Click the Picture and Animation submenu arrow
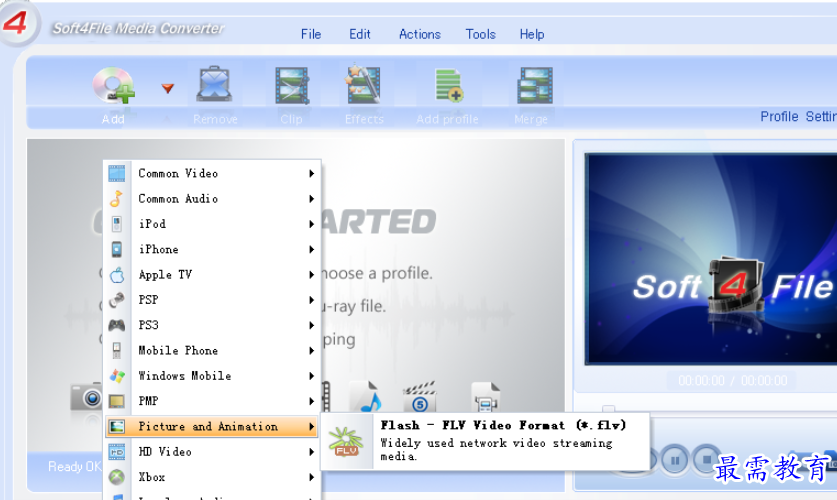This screenshot has height=500, width=837. [311, 427]
